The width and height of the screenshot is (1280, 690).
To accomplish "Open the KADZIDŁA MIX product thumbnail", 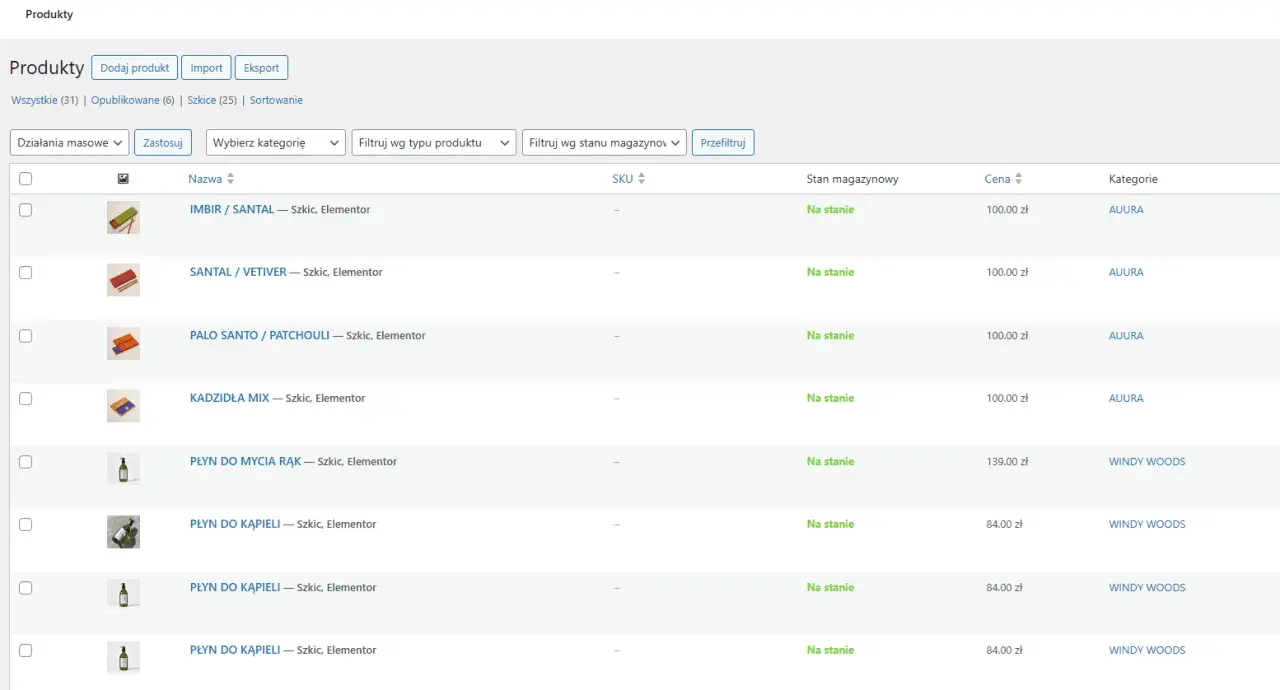I will (123, 406).
